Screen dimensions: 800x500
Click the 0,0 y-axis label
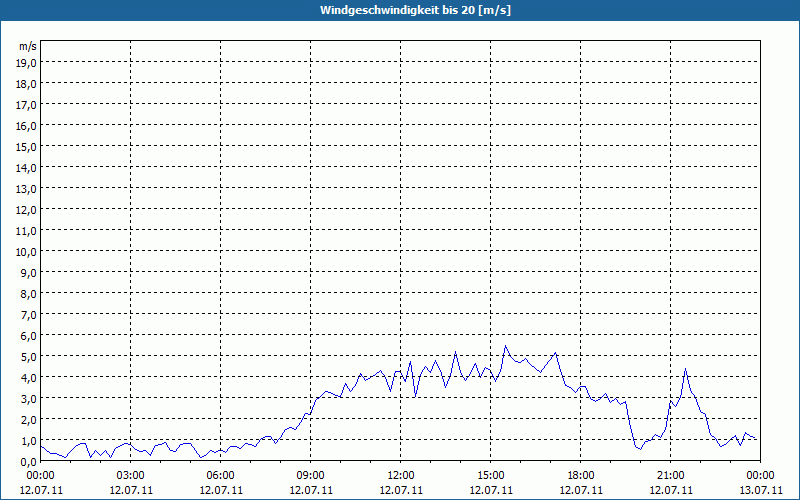click(29, 462)
